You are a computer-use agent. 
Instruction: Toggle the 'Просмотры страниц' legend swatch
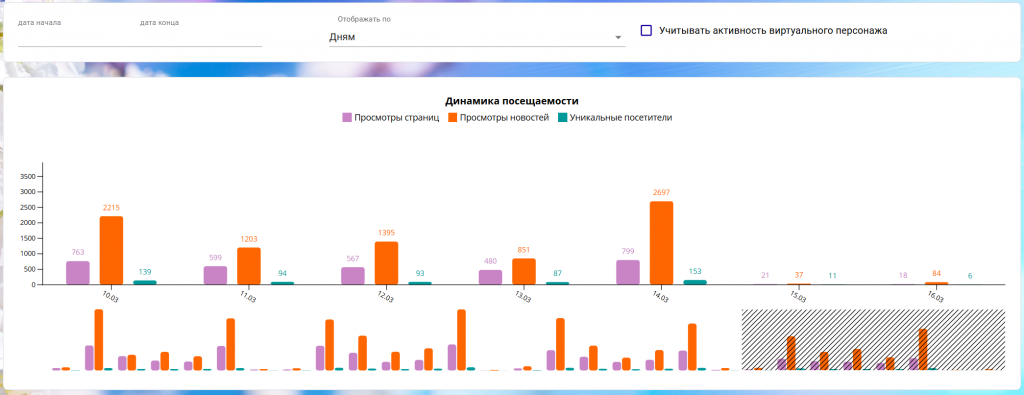347,118
